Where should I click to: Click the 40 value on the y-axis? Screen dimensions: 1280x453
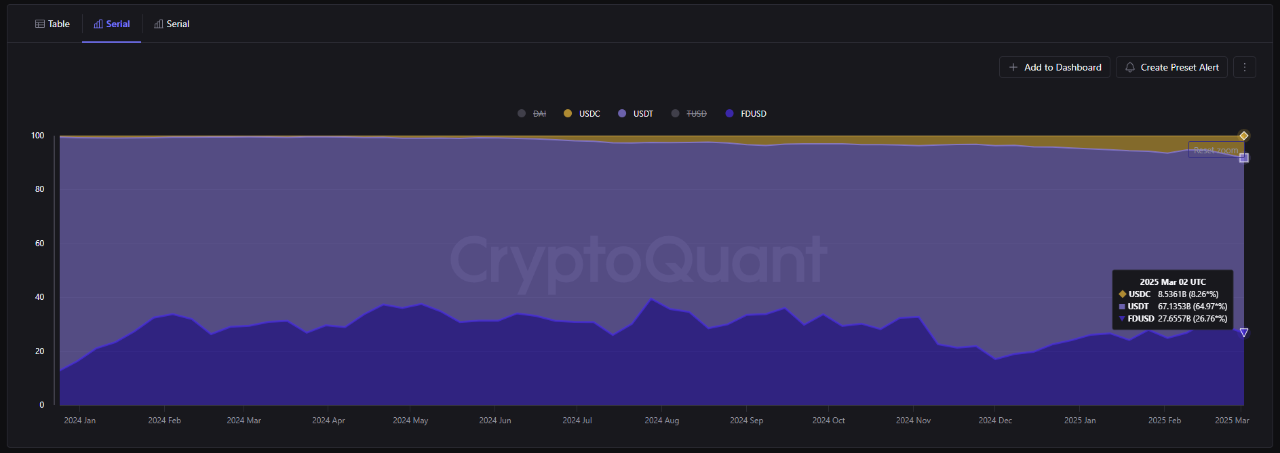pos(41,297)
